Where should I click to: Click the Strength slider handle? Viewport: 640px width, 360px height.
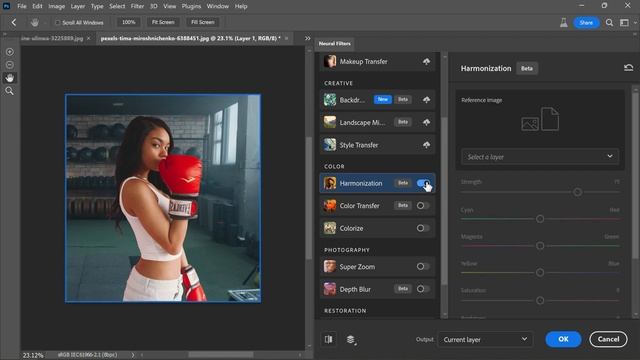tap(577, 192)
